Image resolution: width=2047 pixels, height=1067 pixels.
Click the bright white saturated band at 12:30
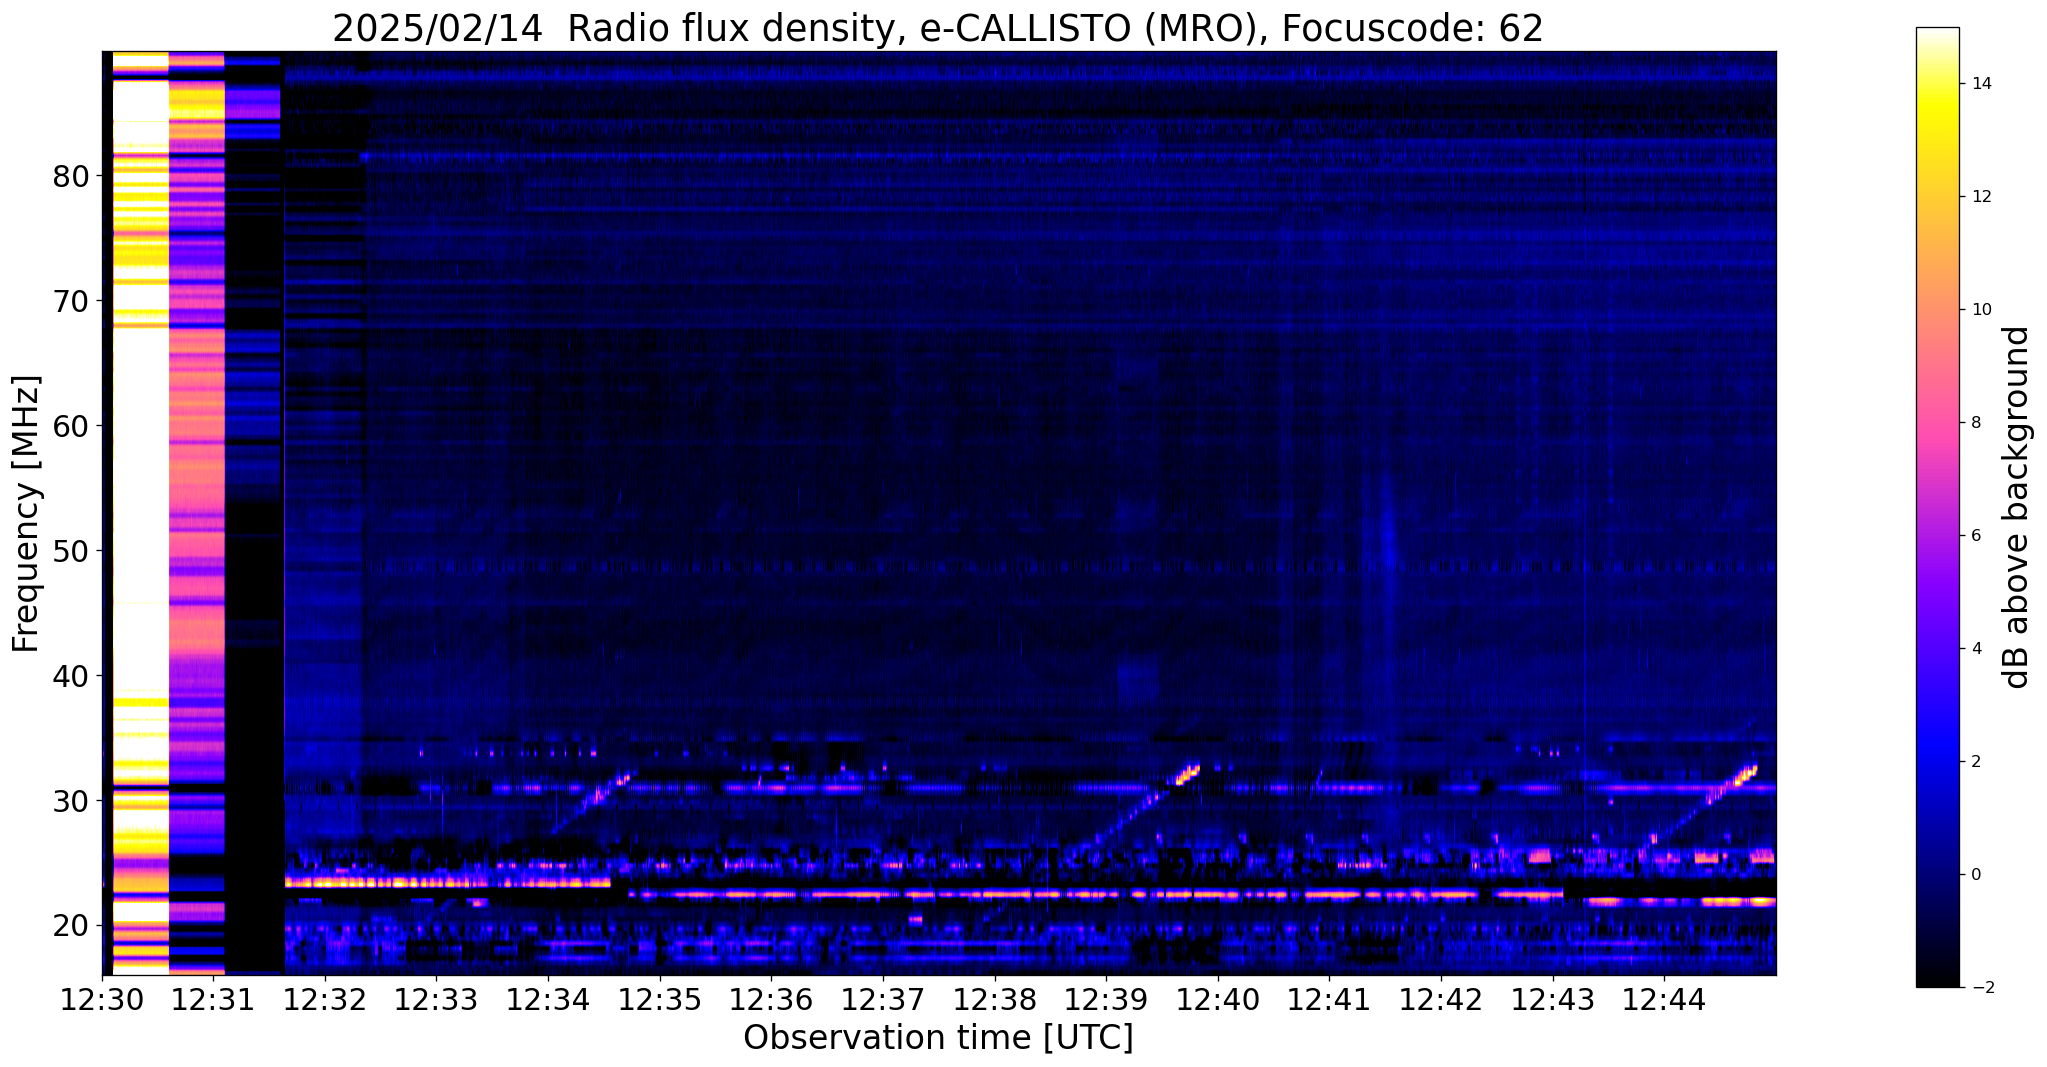(x=140, y=512)
